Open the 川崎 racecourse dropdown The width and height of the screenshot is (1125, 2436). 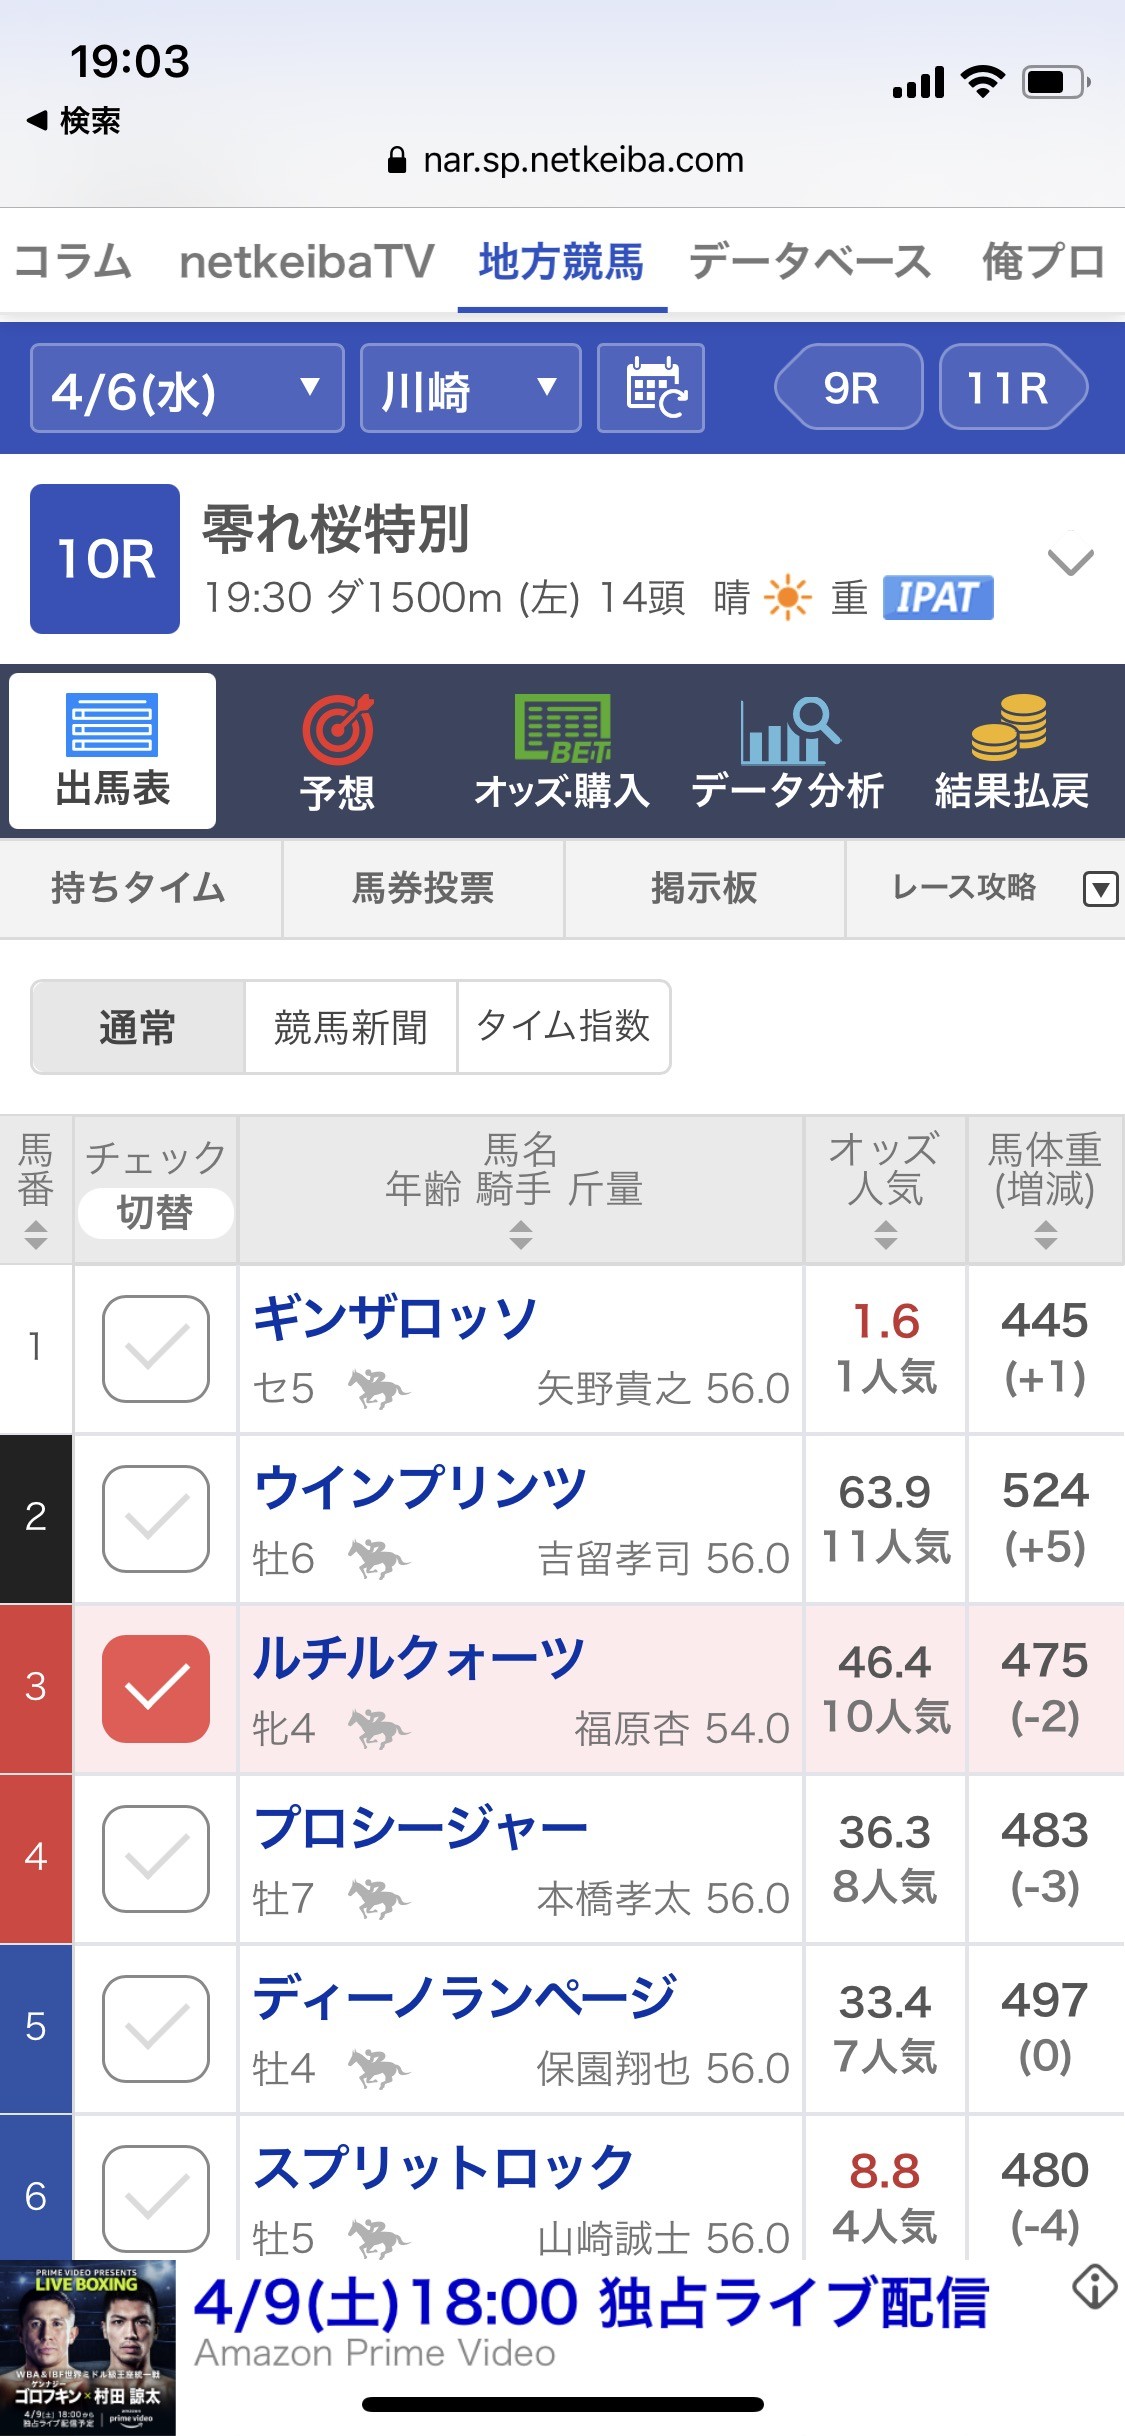click(470, 388)
